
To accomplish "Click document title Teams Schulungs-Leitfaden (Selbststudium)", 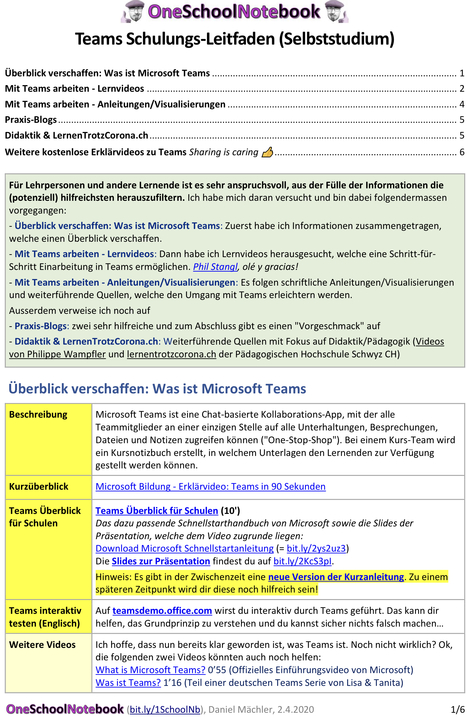I will pyautogui.click(x=234, y=39).
